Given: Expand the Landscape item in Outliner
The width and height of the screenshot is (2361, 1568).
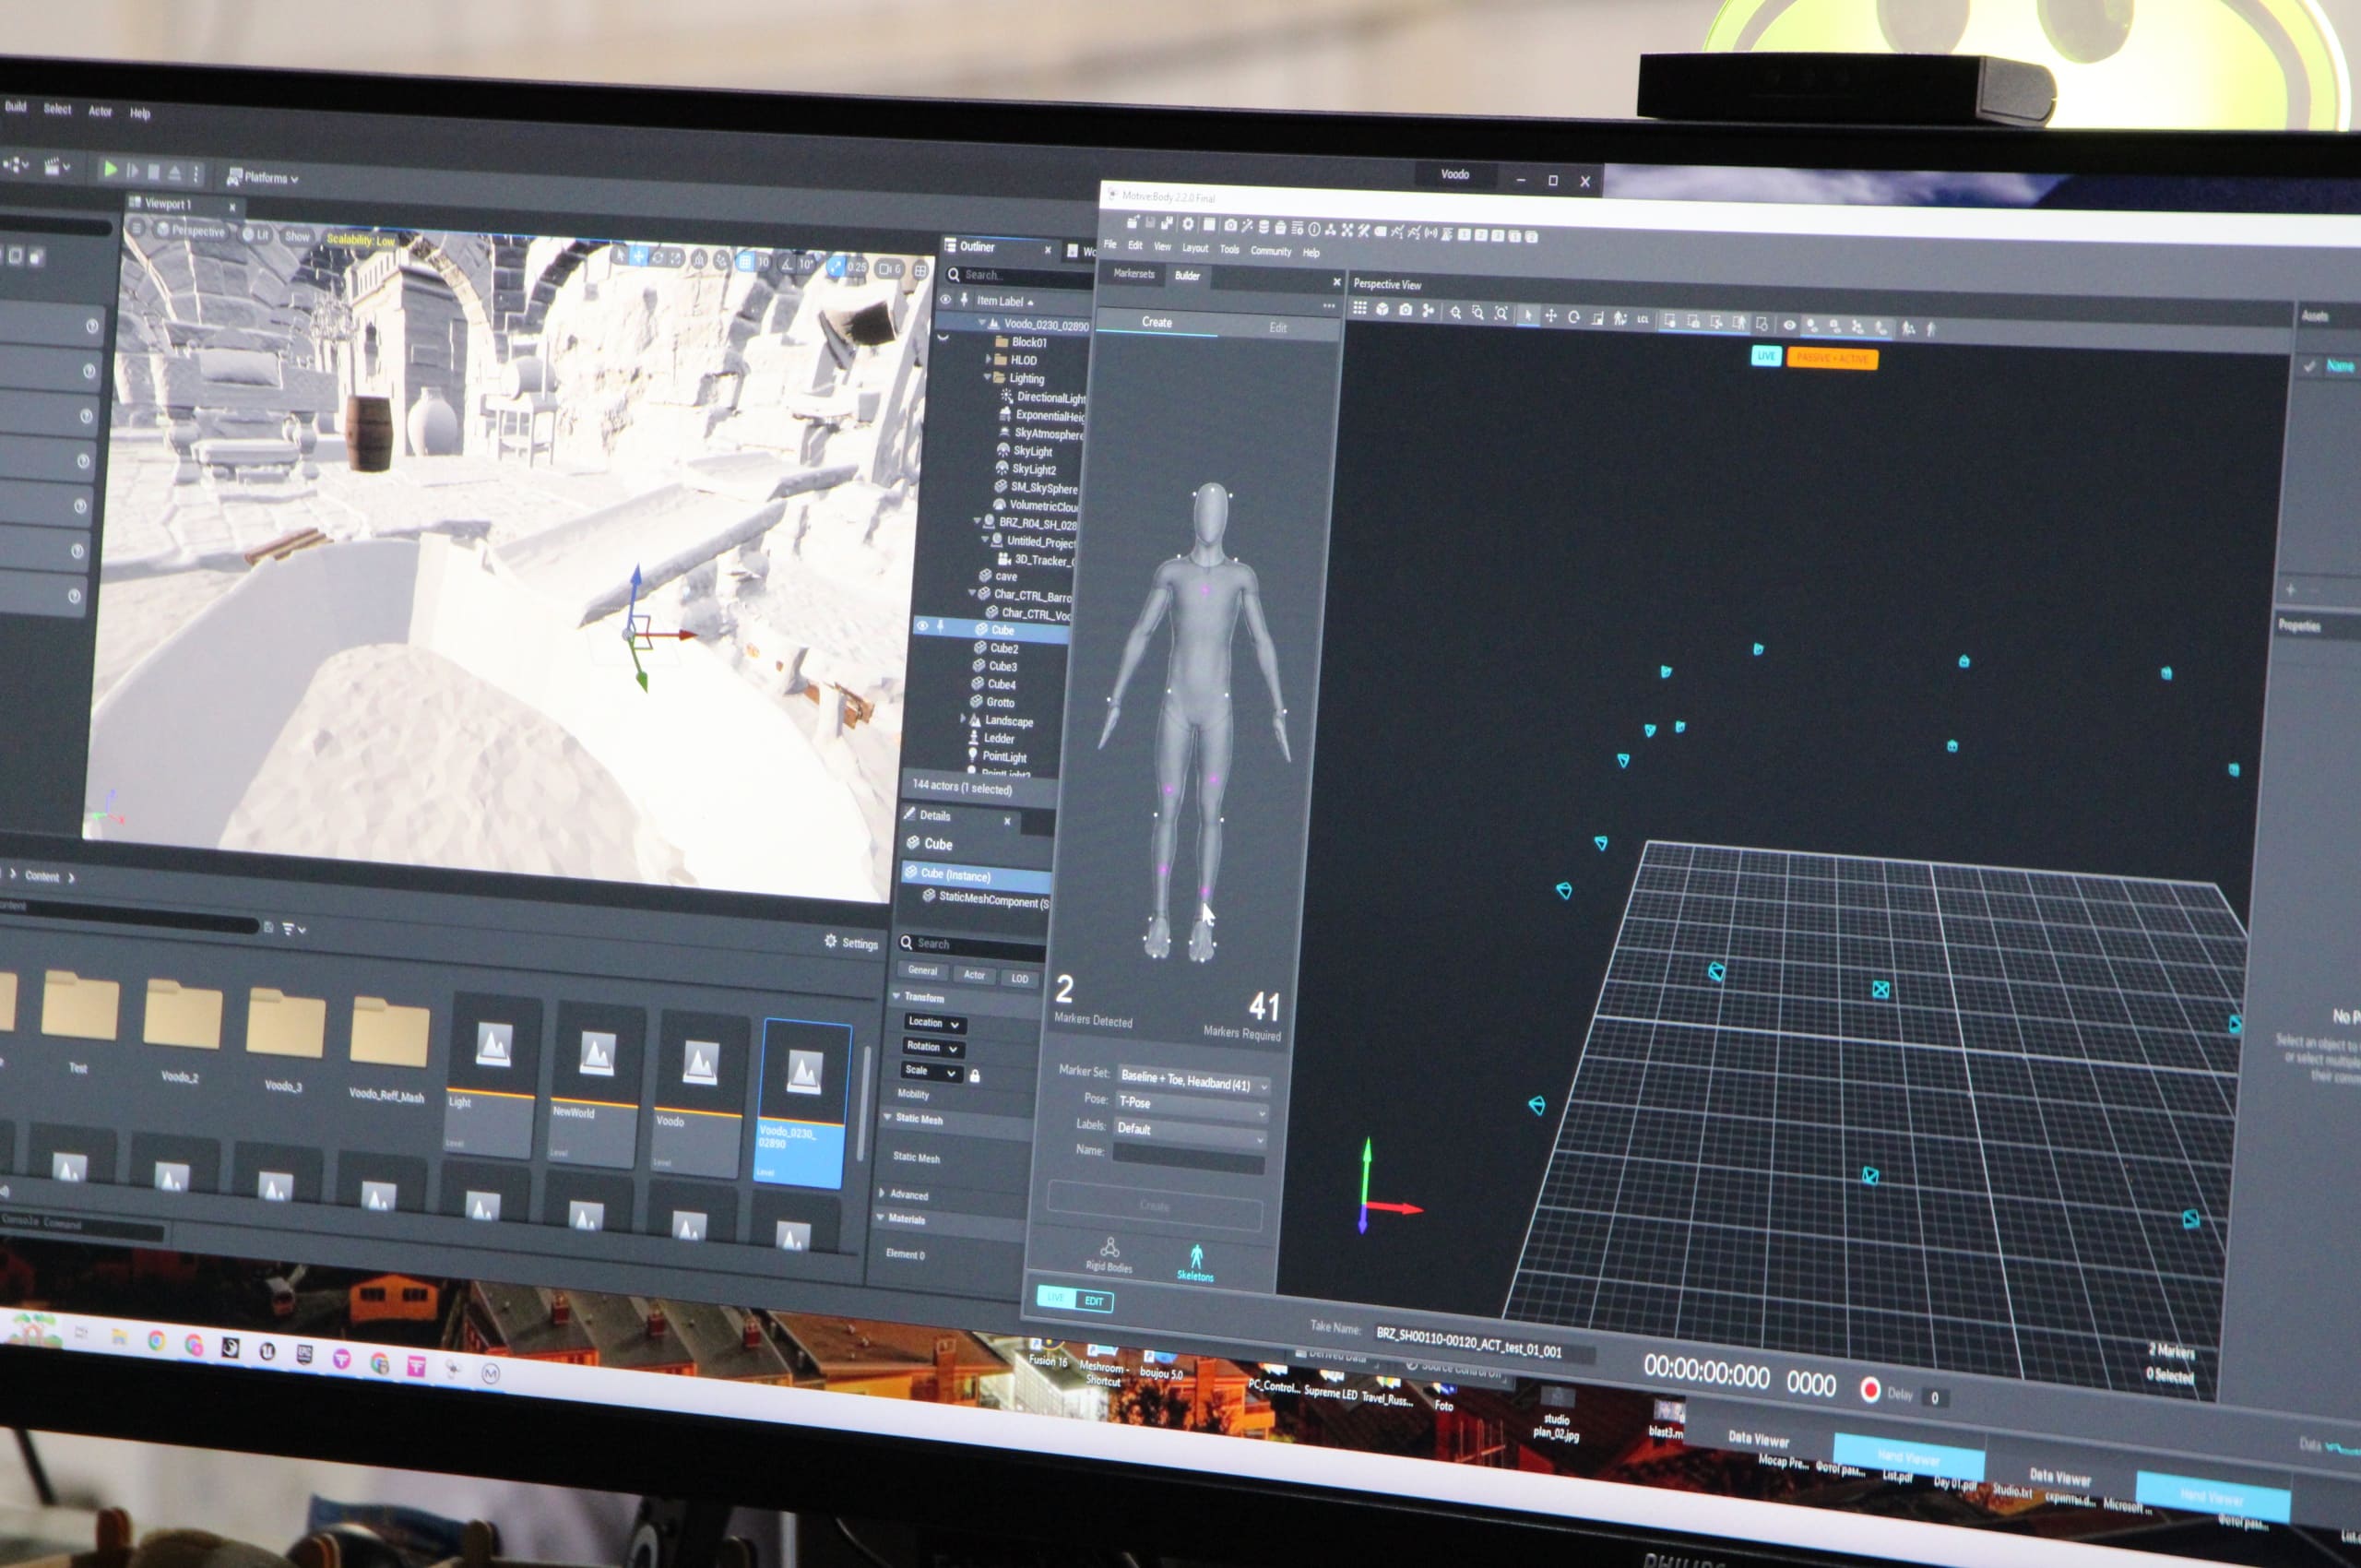Looking at the screenshot, I should pos(963,719).
